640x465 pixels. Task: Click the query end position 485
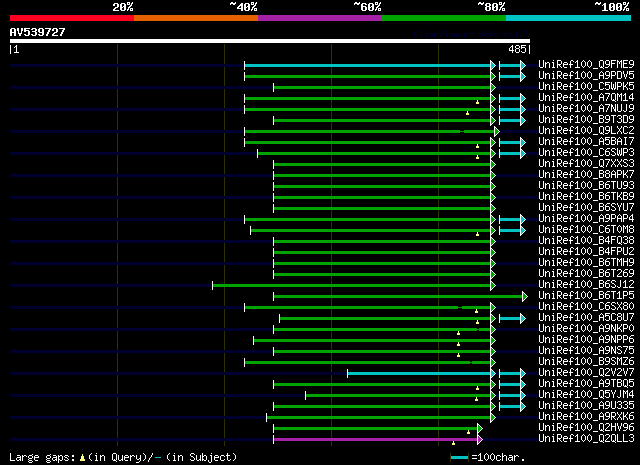pos(517,49)
